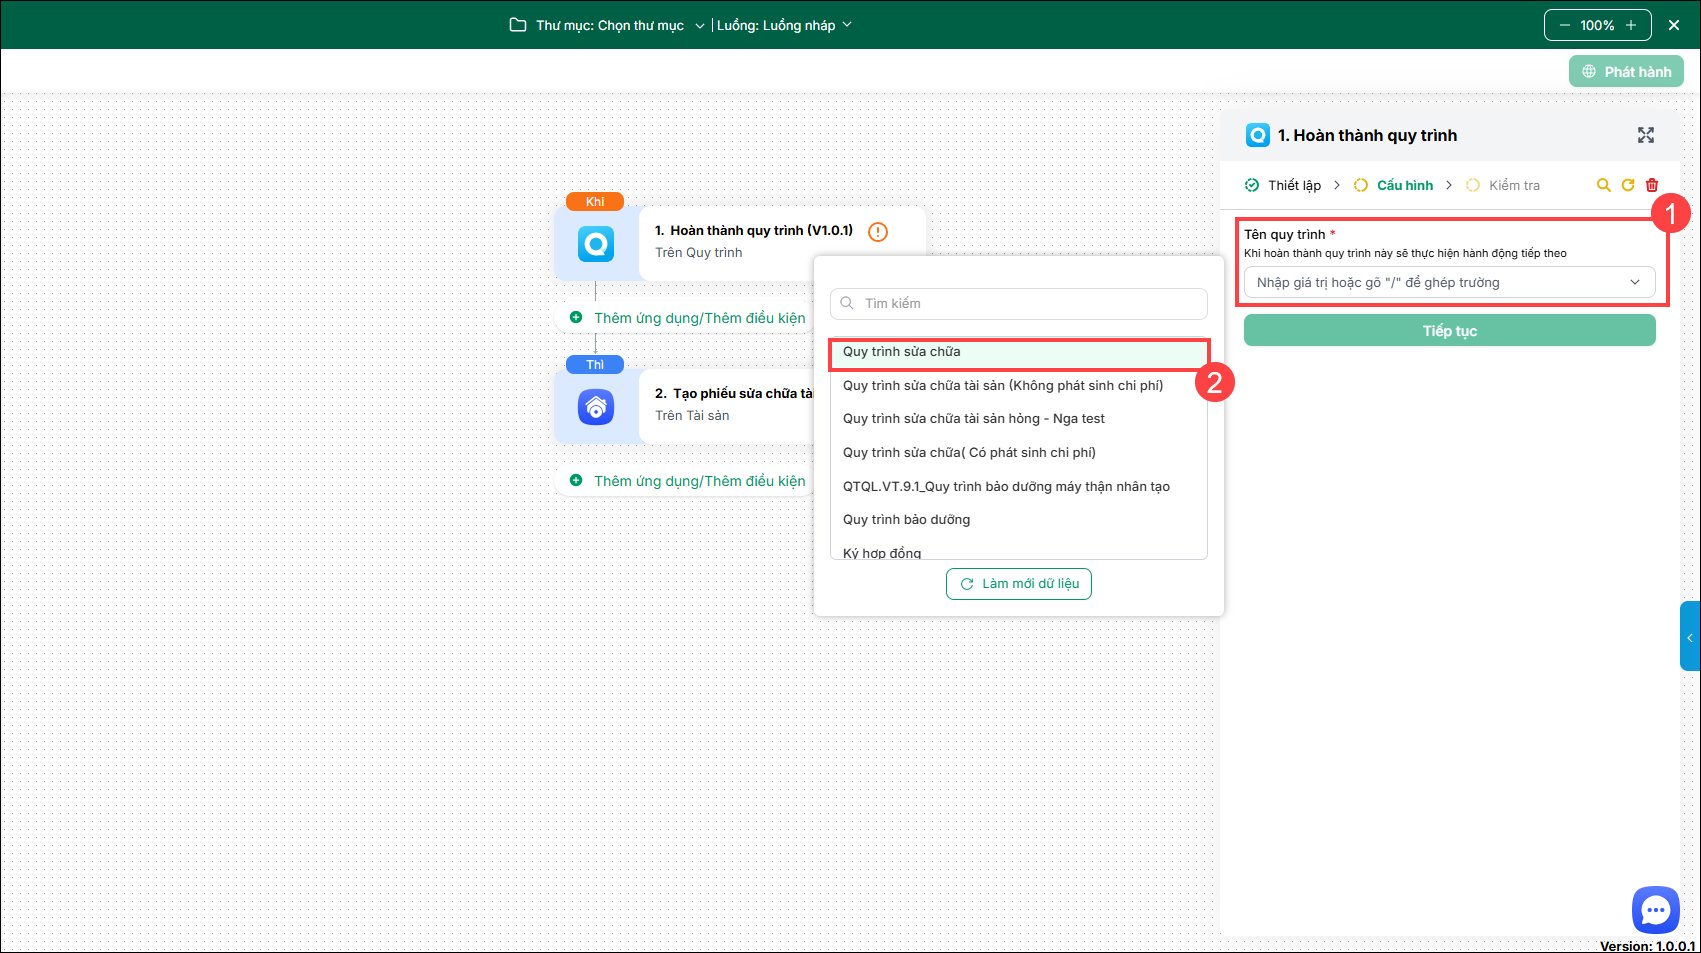Screen dimensions: 1701x953
Task: Open the Luồng nháp flow dropdown
Action: click(x=784, y=25)
